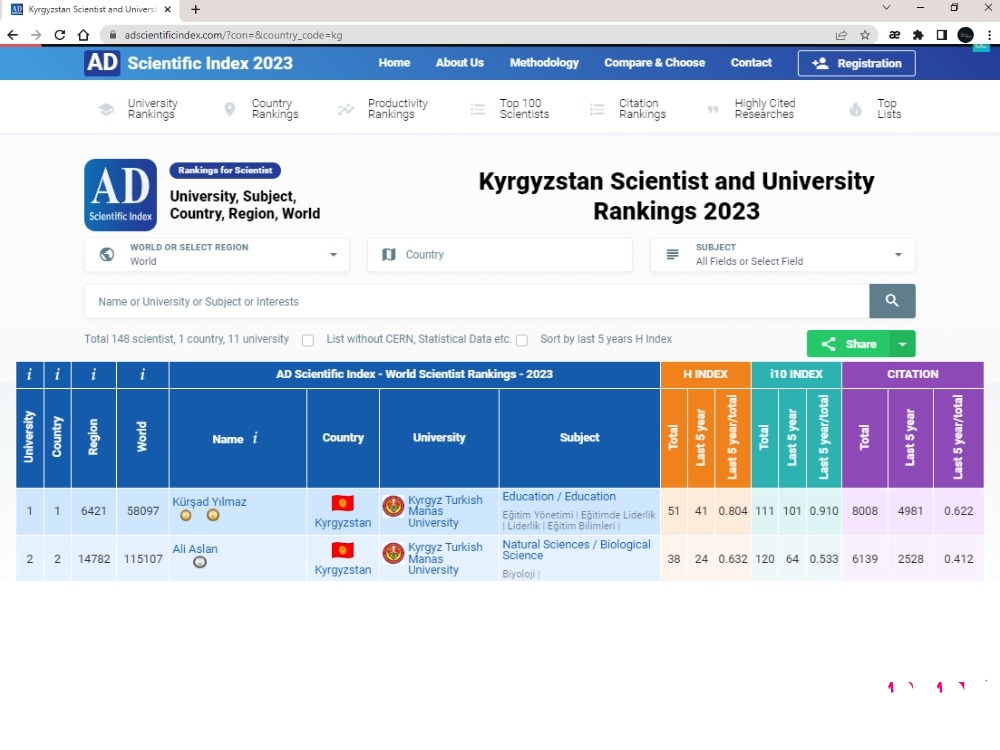Click the Scientific Index 2023 site title

coord(210,63)
